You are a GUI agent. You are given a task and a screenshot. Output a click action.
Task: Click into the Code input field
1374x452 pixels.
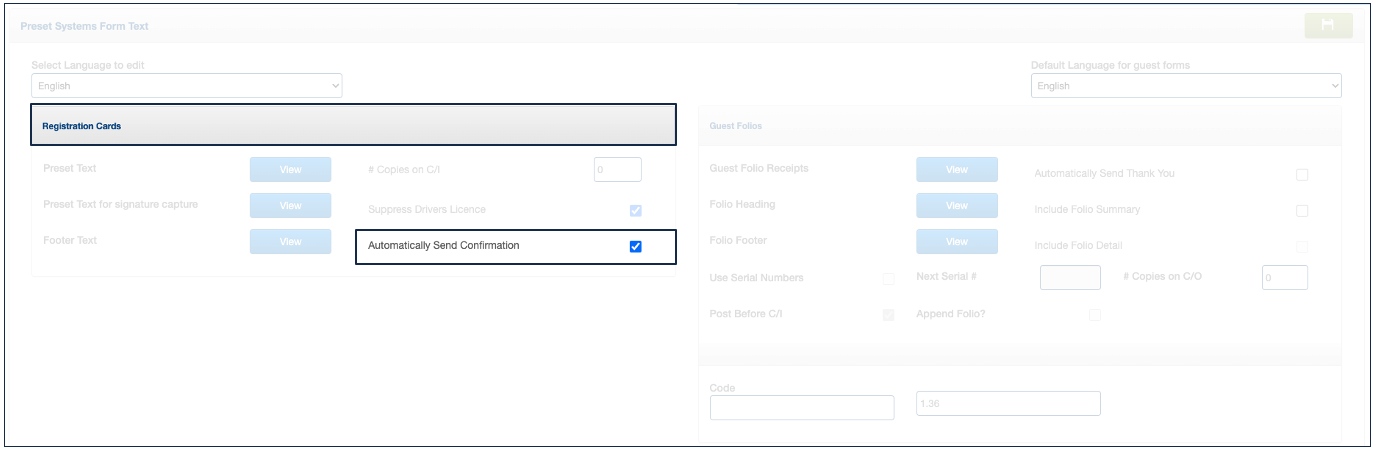tap(801, 407)
